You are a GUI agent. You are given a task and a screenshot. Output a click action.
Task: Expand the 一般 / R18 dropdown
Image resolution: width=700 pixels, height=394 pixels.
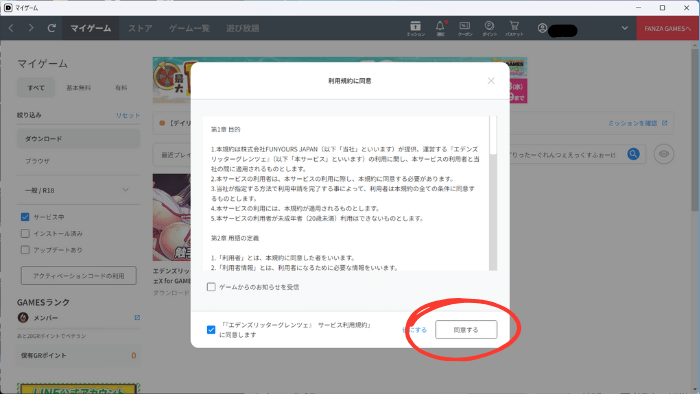coord(78,190)
